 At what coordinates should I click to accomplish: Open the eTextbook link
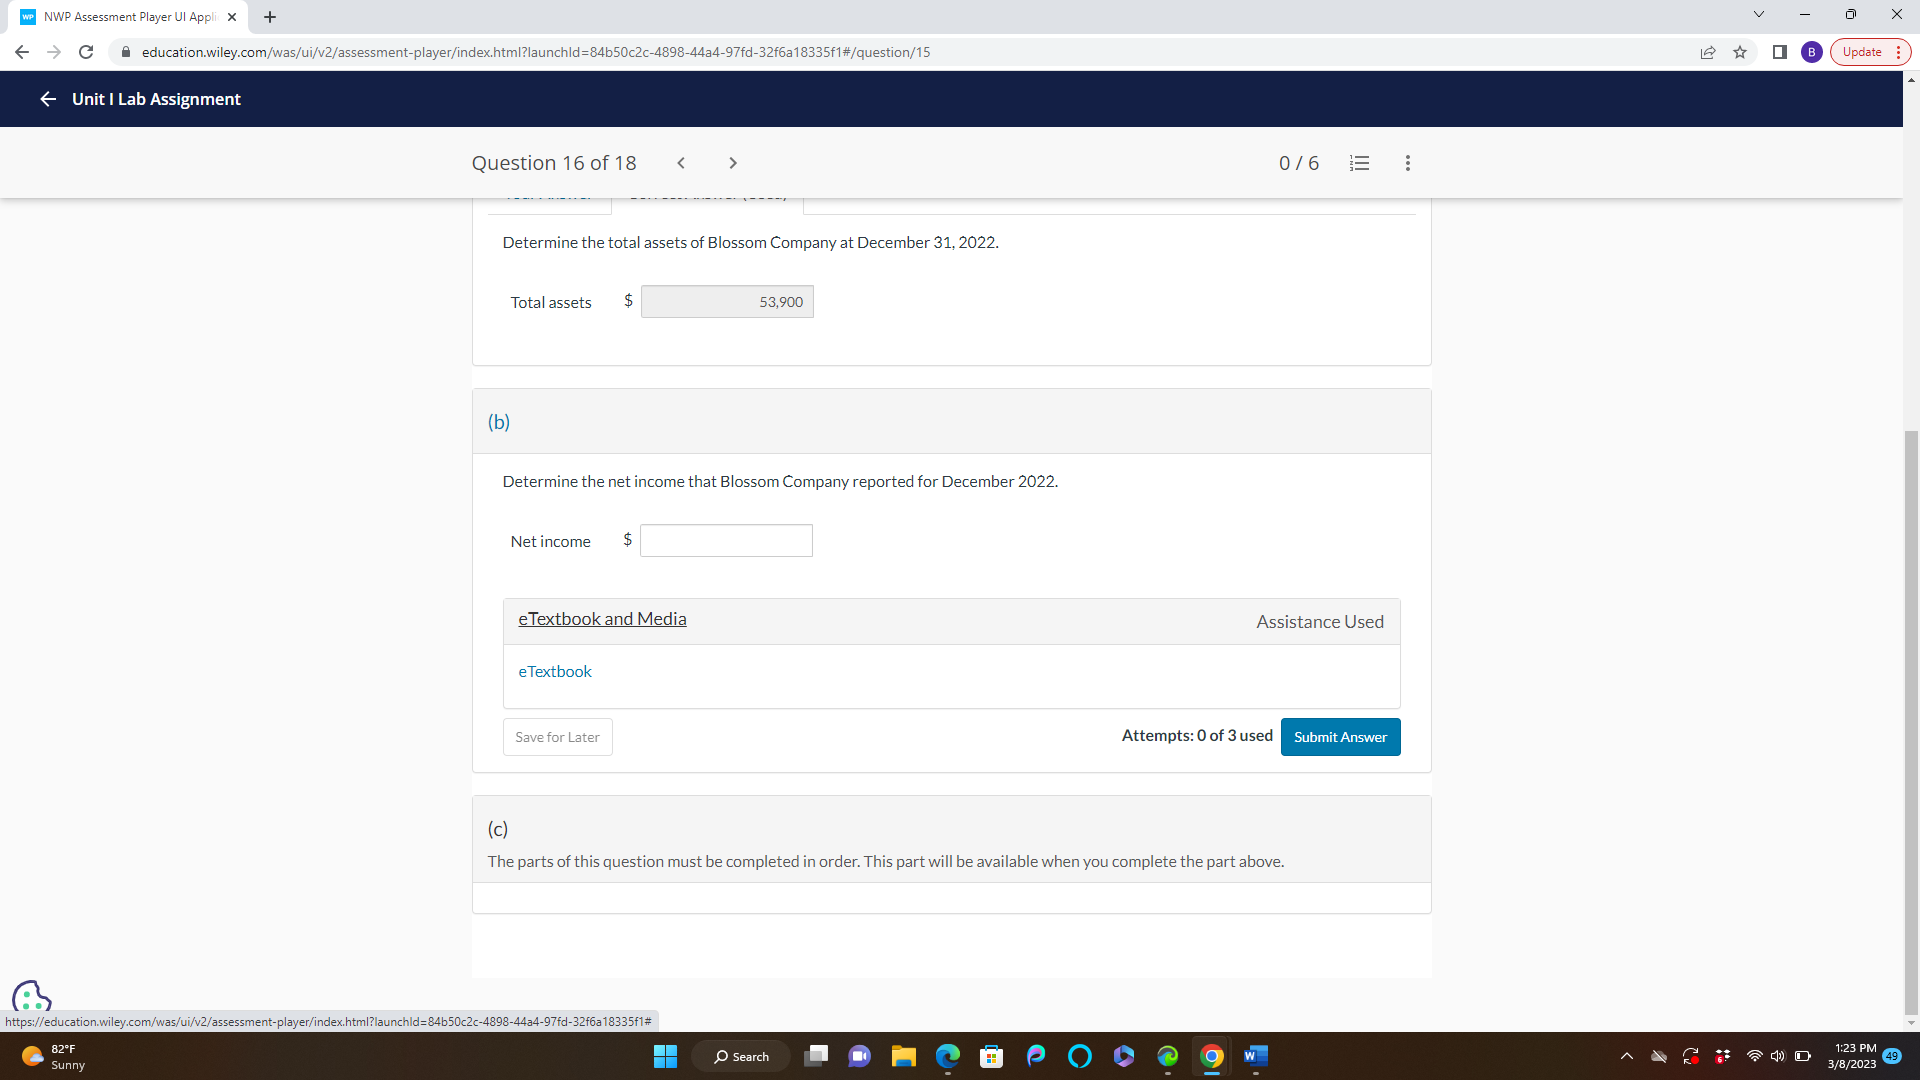pyautogui.click(x=555, y=671)
